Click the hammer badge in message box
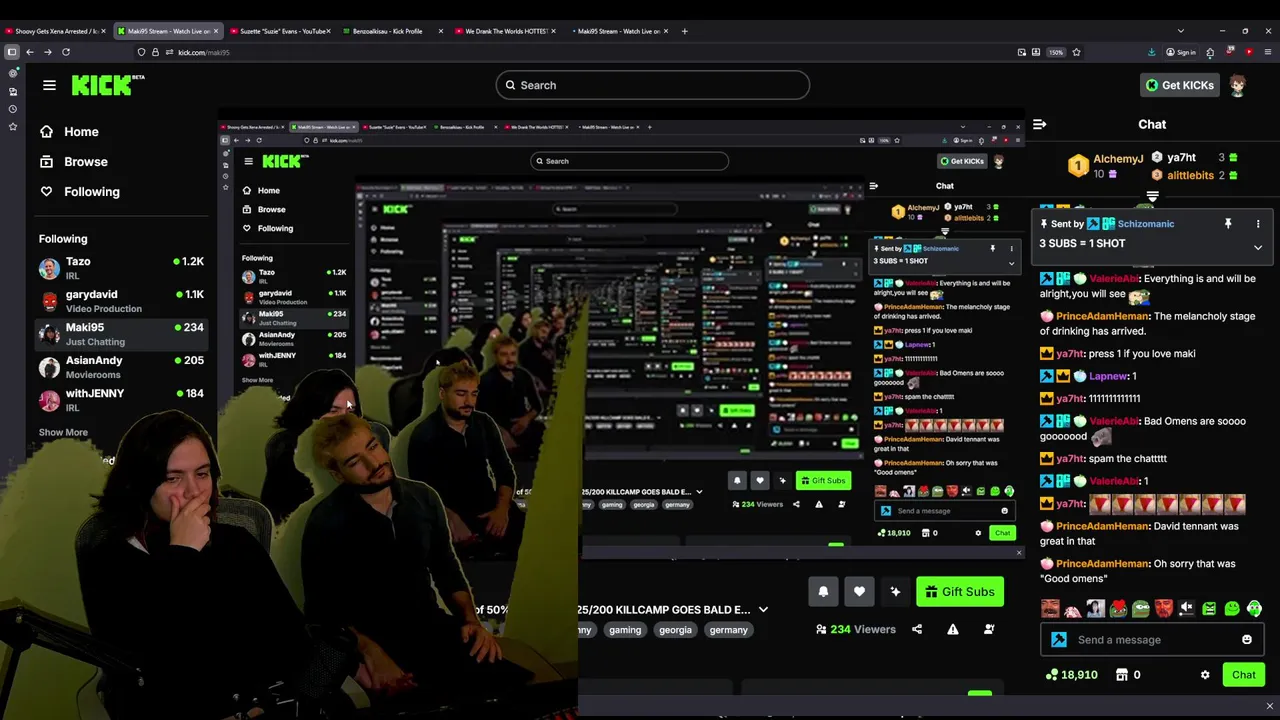This screenshot has height=720, width=1280. click(1059, 639)
